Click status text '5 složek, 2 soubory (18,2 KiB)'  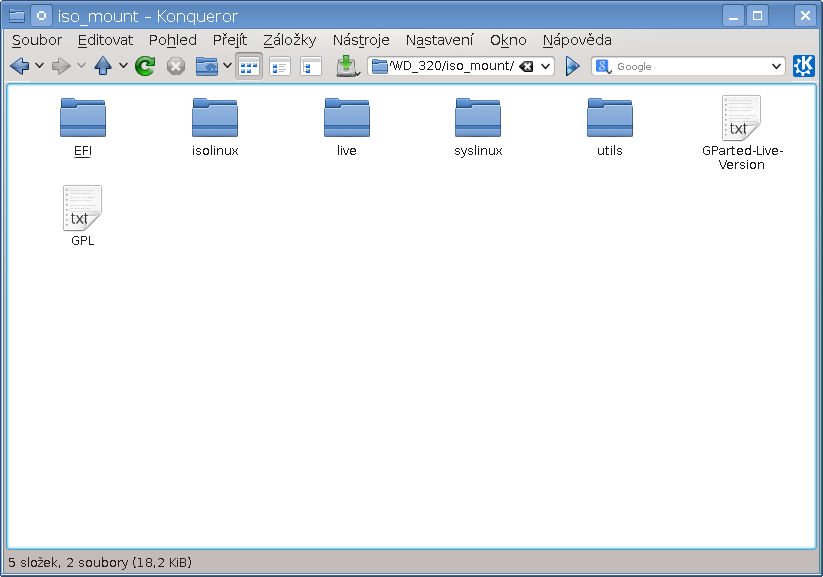pos(100,563)
